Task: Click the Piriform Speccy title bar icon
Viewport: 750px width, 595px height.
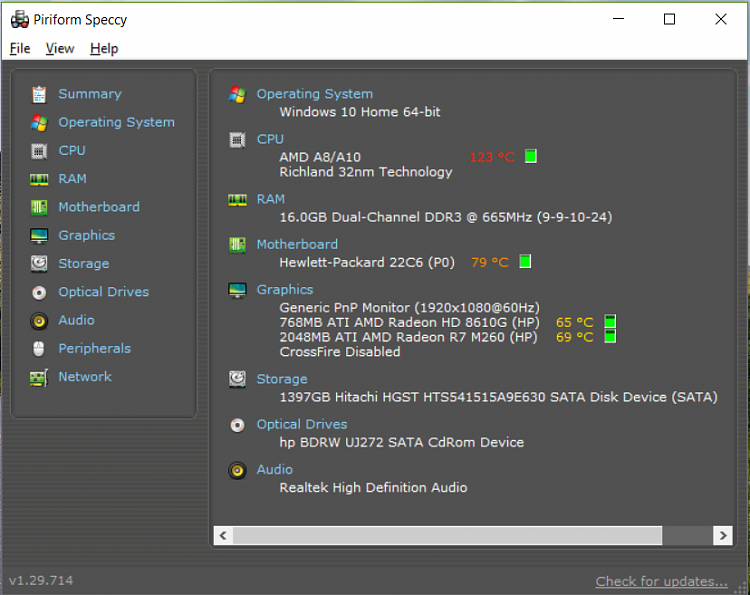Action: pyautogui.click(x=20, y=20)
